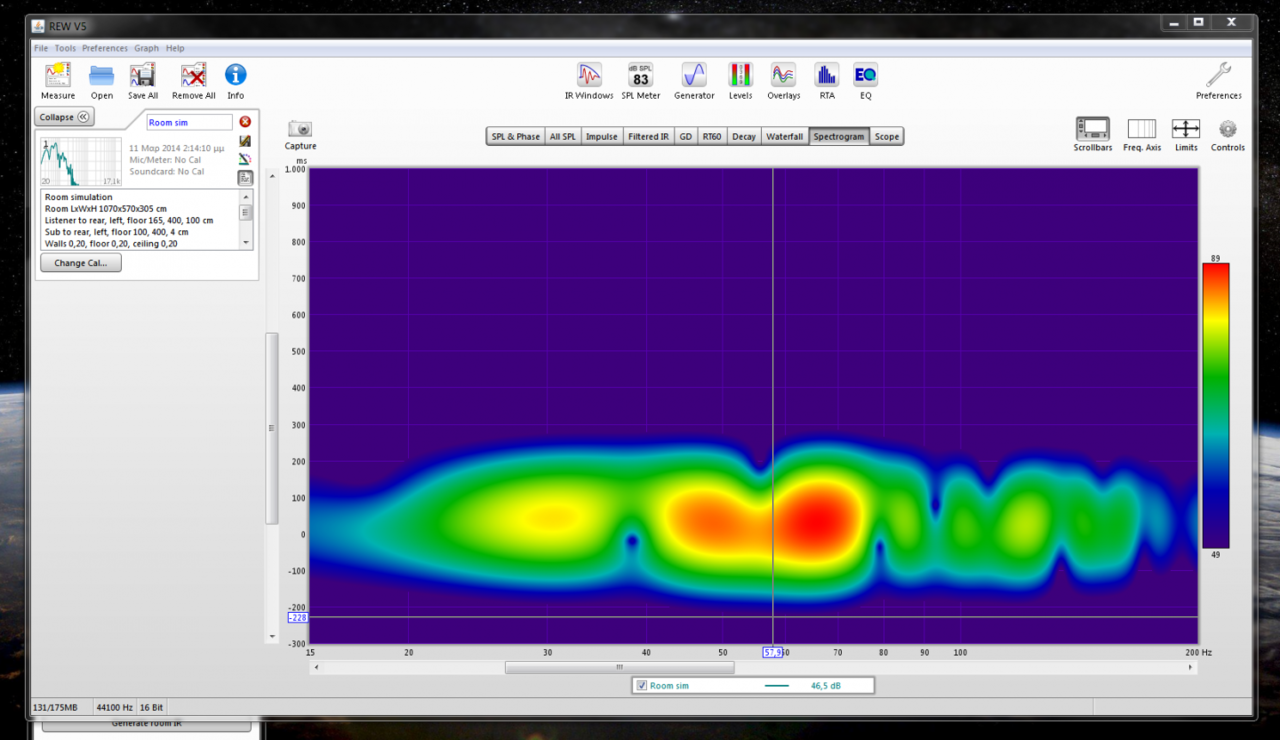Screen dimensions: 1280x740
Task: Click the spectrogram colour scale bar
Action: (x=1215, y=405)
